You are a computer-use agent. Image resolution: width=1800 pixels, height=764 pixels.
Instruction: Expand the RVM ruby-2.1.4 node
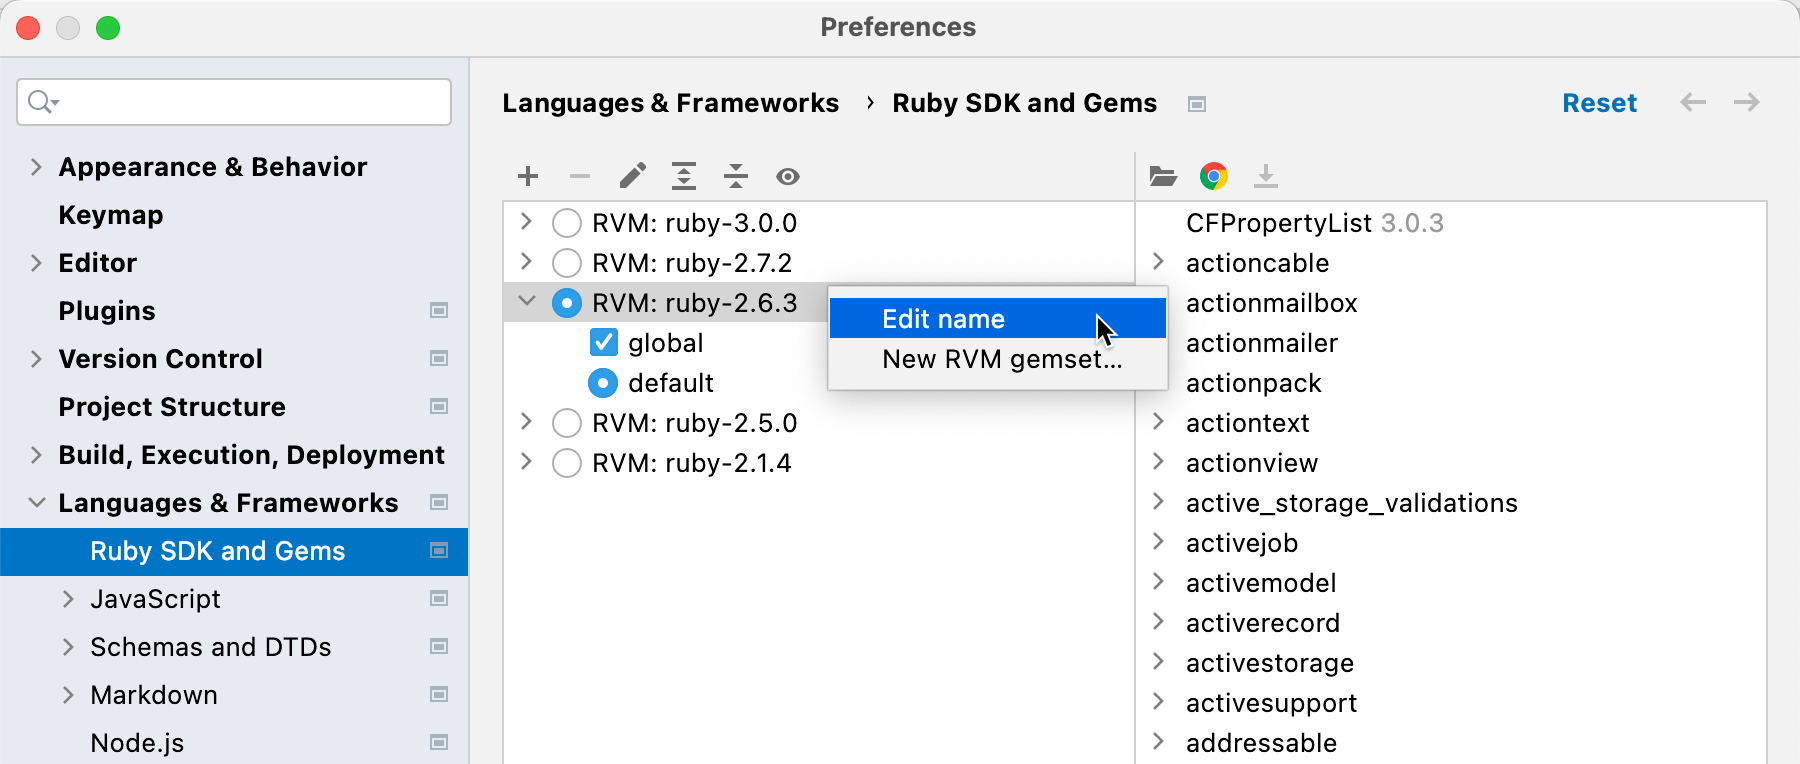click(x=526, y=462)
